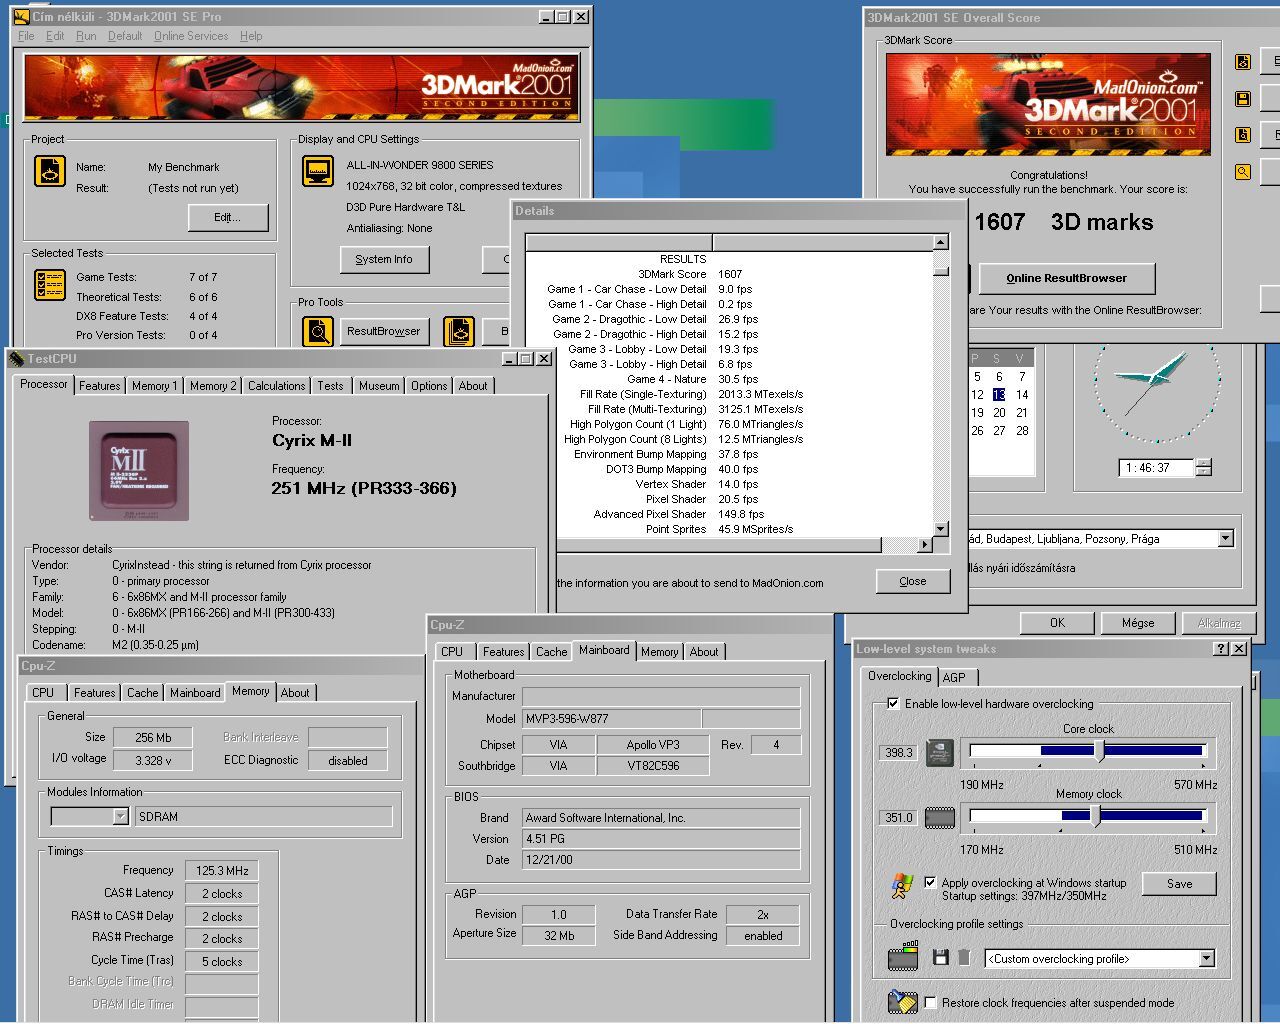
Task: Click the Cyrix MII chip image in TestCPU
Action: (138, 471)
